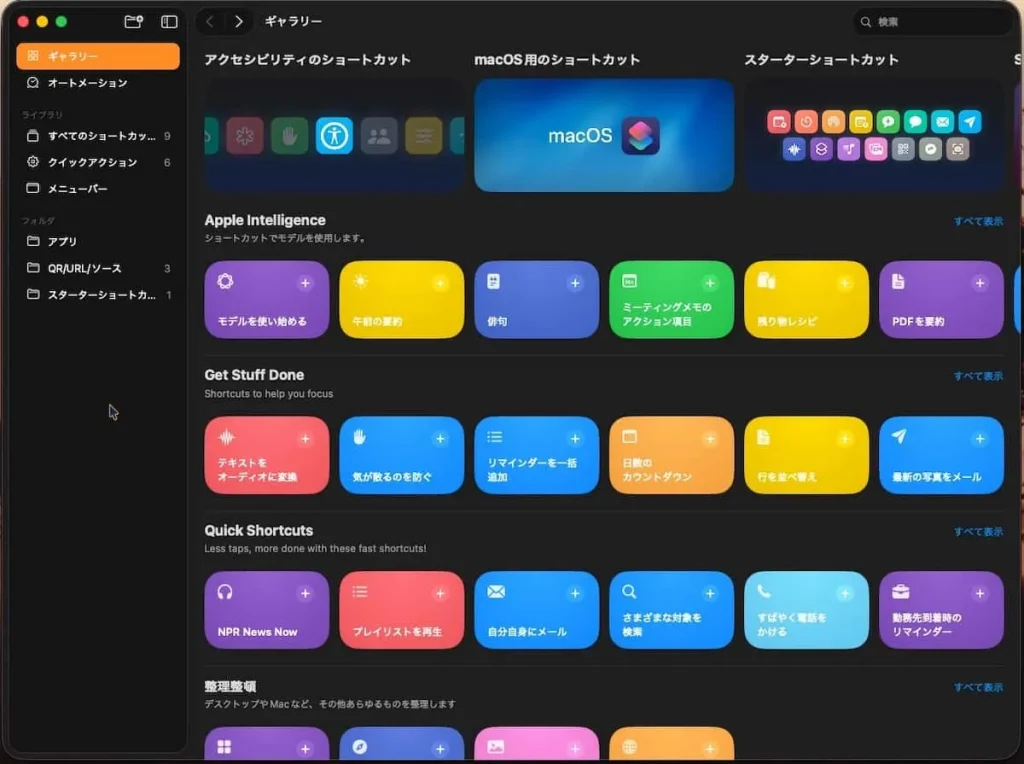Open the プレイリストを再生 card

click(402, 610)
